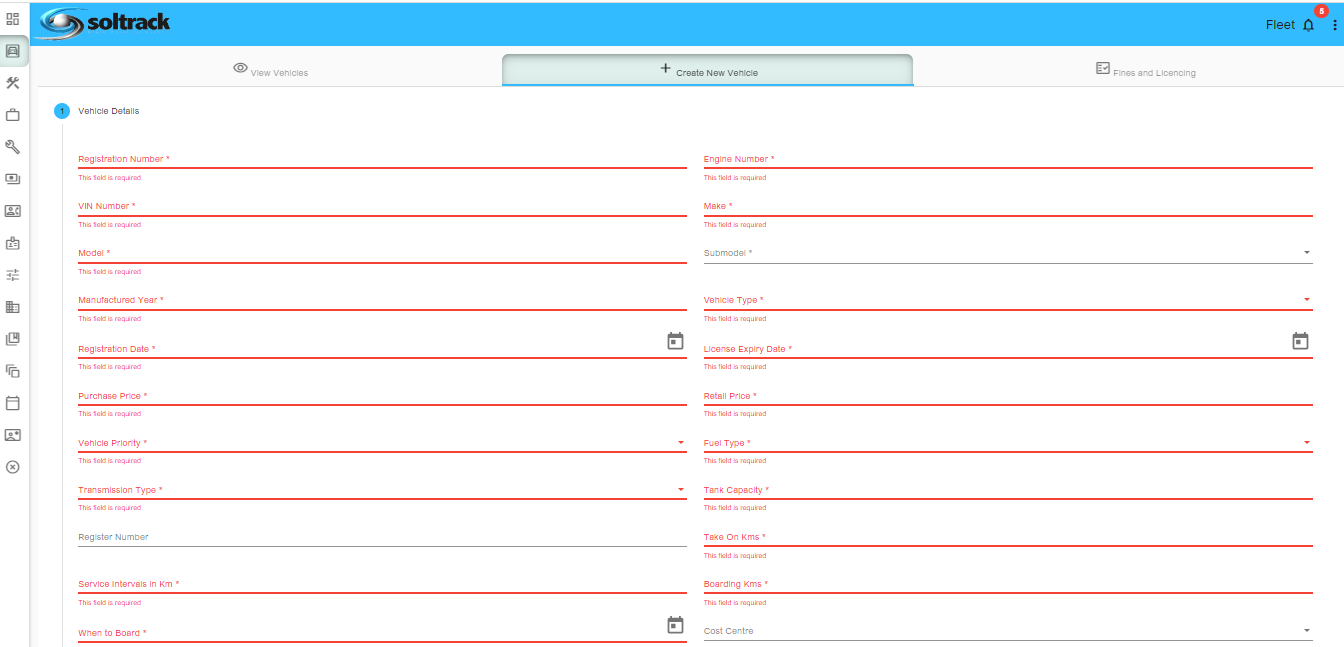Open the three-dot menu in header
This screenshot has width=1344, height=647.
click(1334, 25)
